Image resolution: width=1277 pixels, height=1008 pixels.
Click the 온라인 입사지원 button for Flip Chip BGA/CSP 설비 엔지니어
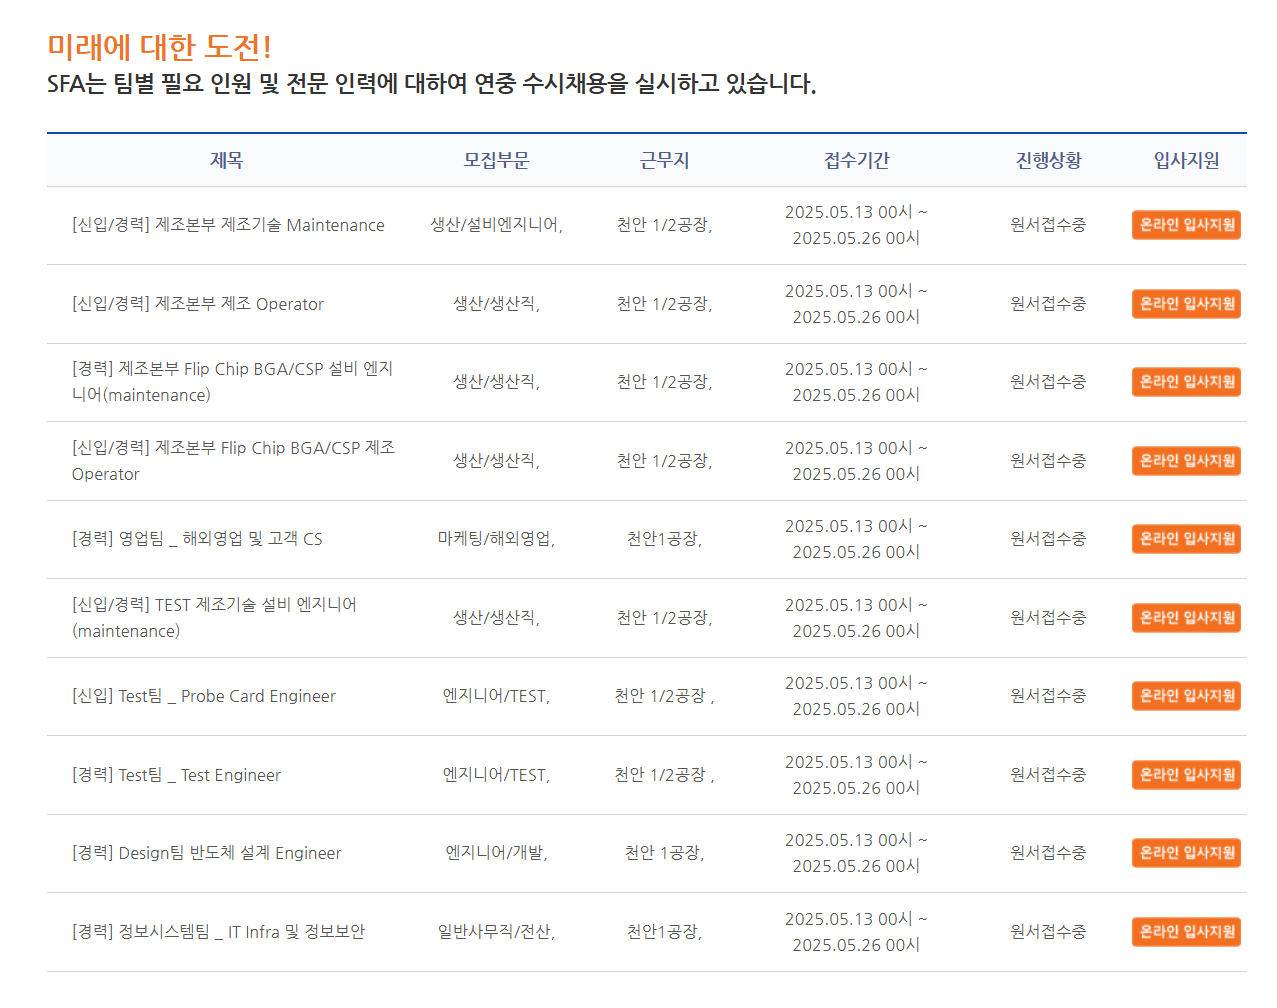(1186, 381)
